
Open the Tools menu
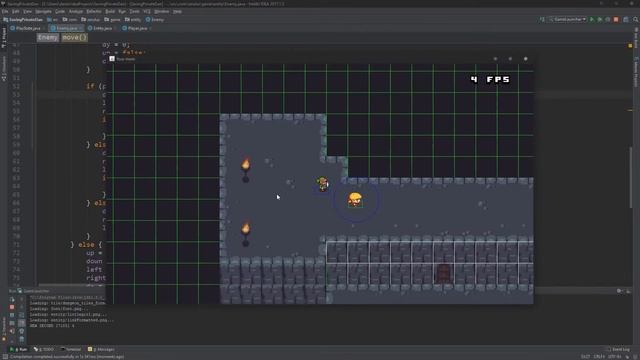(134, 11)
